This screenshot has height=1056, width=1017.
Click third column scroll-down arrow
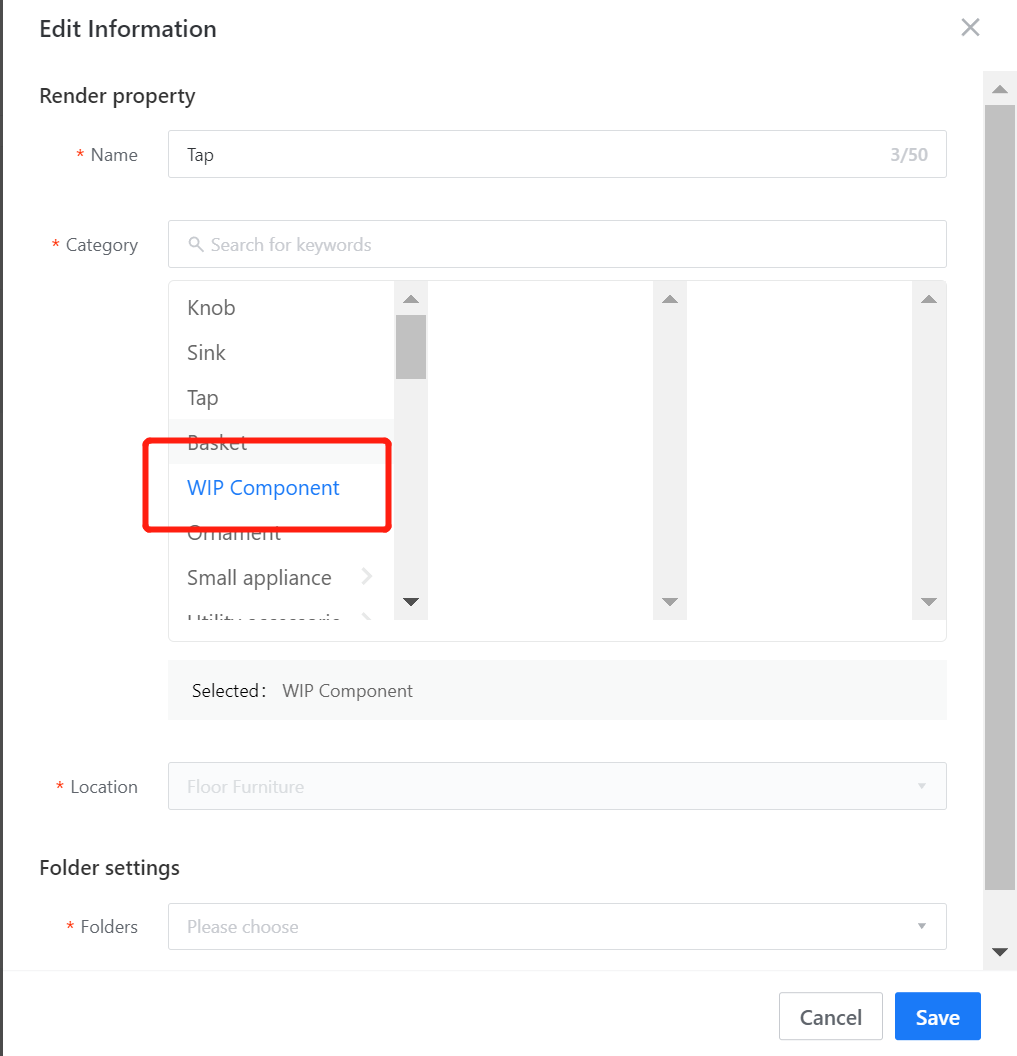click(928, 602)
